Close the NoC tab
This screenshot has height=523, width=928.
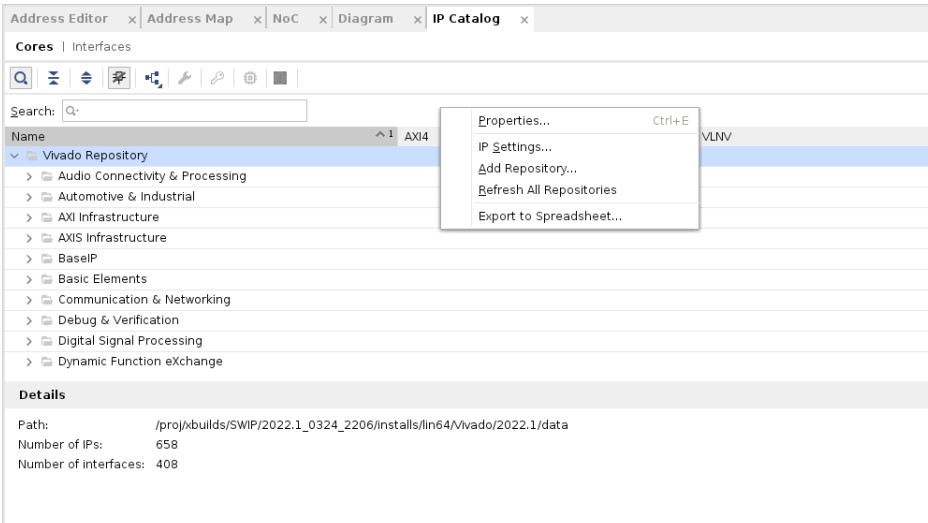pos(323,20)
